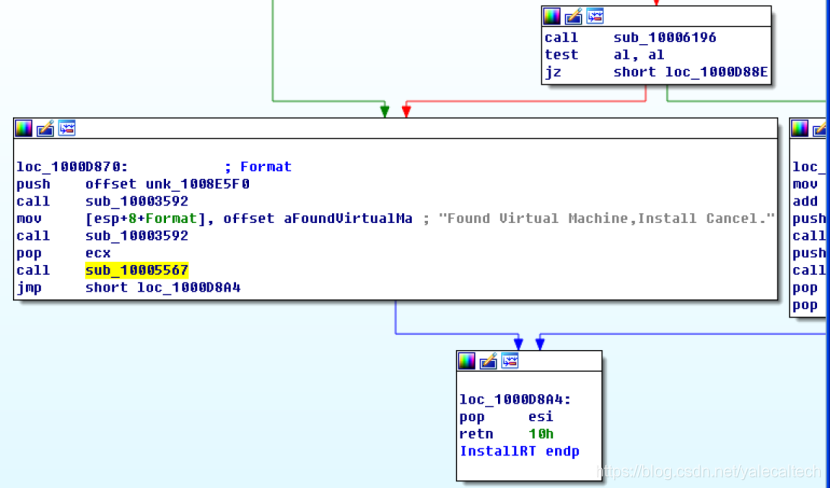Click node color icon in loc_1000D8A4 block

pos(466,361)
